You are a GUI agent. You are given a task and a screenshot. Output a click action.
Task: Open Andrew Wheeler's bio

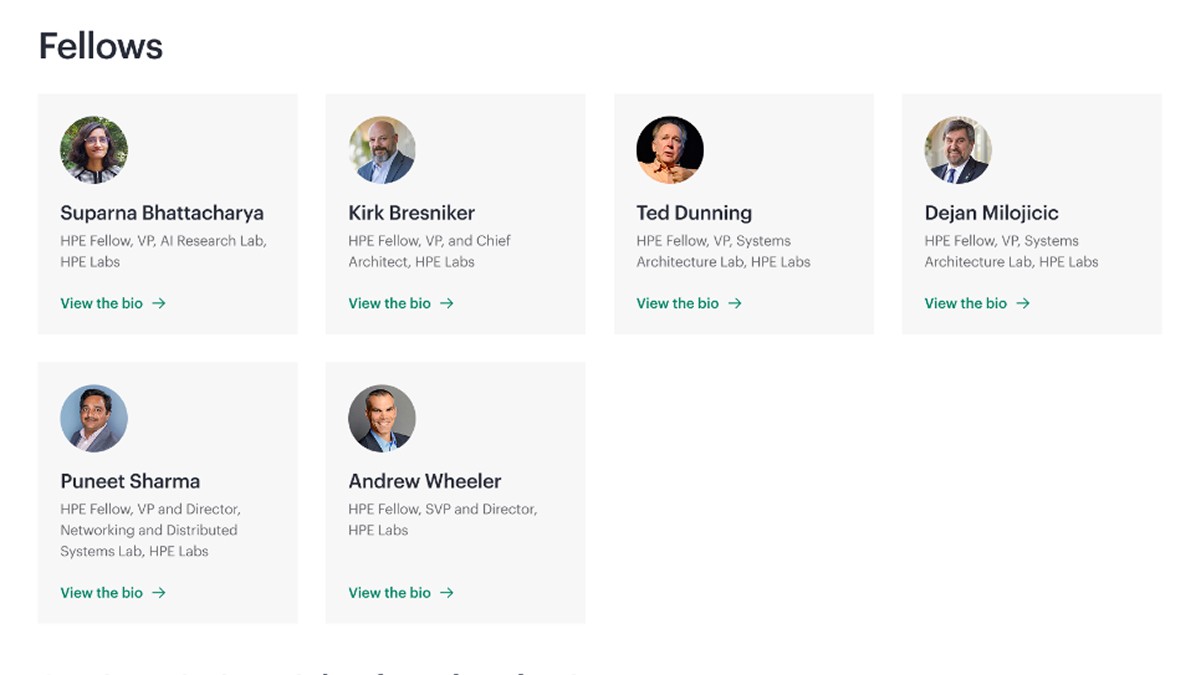(x=389, y=592)
